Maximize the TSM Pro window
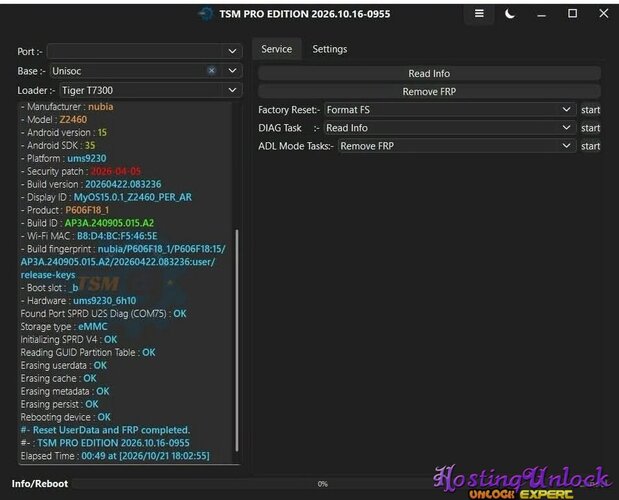The width and height of the screenshot is (619, 500). (572, 14)
